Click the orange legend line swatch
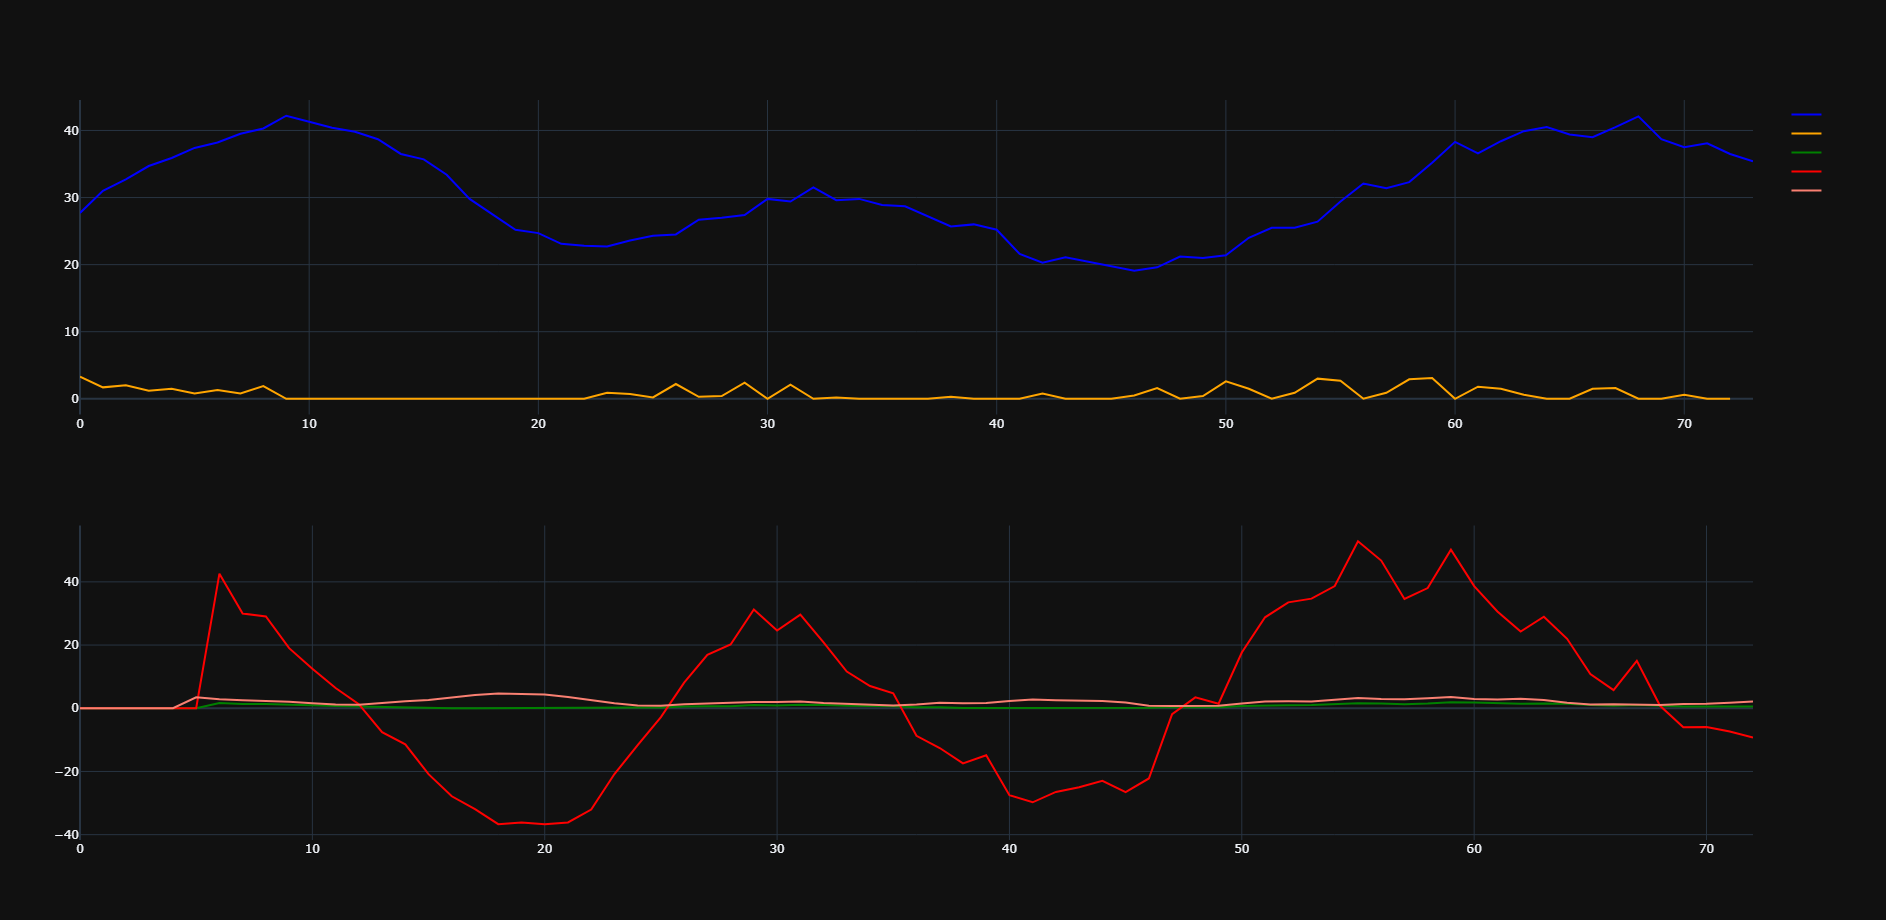This screenshot has width=1886, height=920. point(1805,133)
